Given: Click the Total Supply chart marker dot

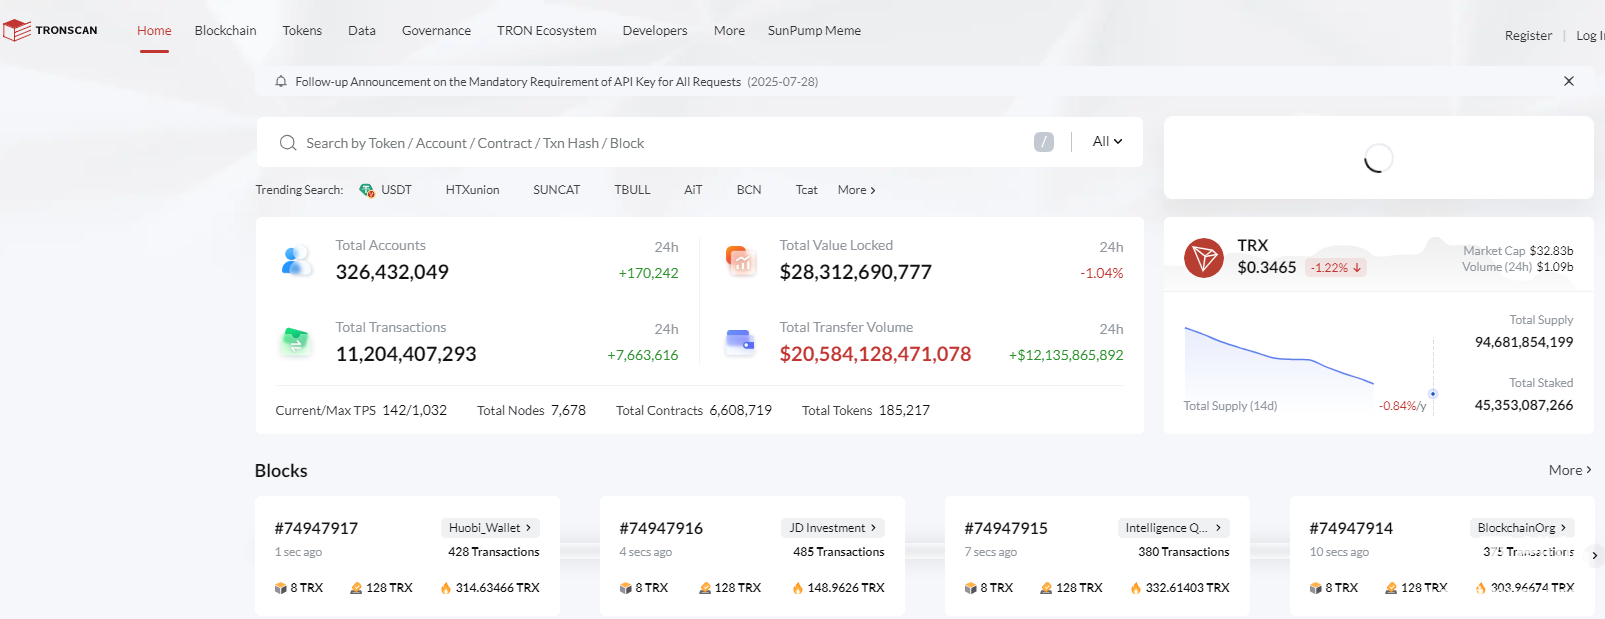Looking at the screenshot, I should pyautogui.click(x=1433, y=394).
